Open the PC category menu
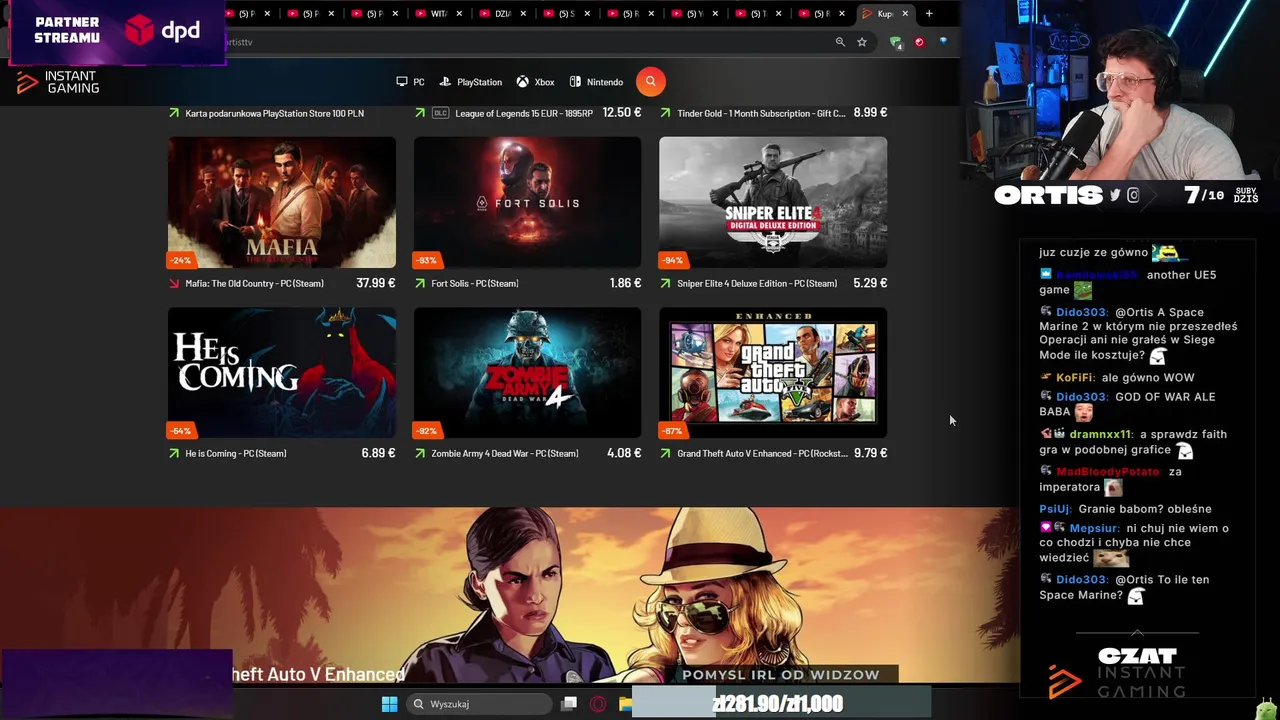The height and width of the screenshot is (720, 1280). 410,82
